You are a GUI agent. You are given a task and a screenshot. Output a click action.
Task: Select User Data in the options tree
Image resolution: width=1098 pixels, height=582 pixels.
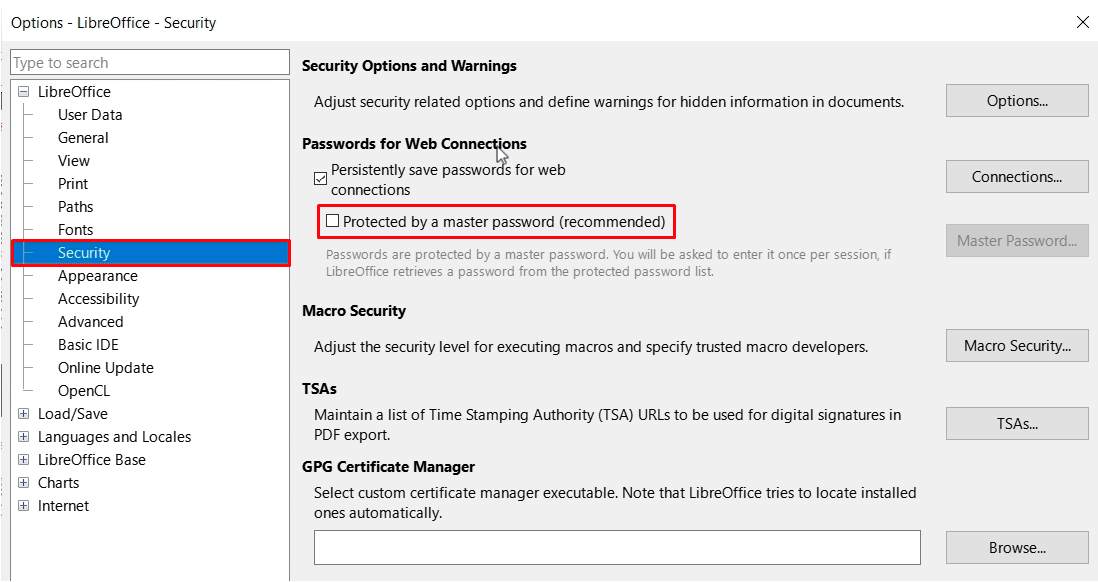[90, 115]
